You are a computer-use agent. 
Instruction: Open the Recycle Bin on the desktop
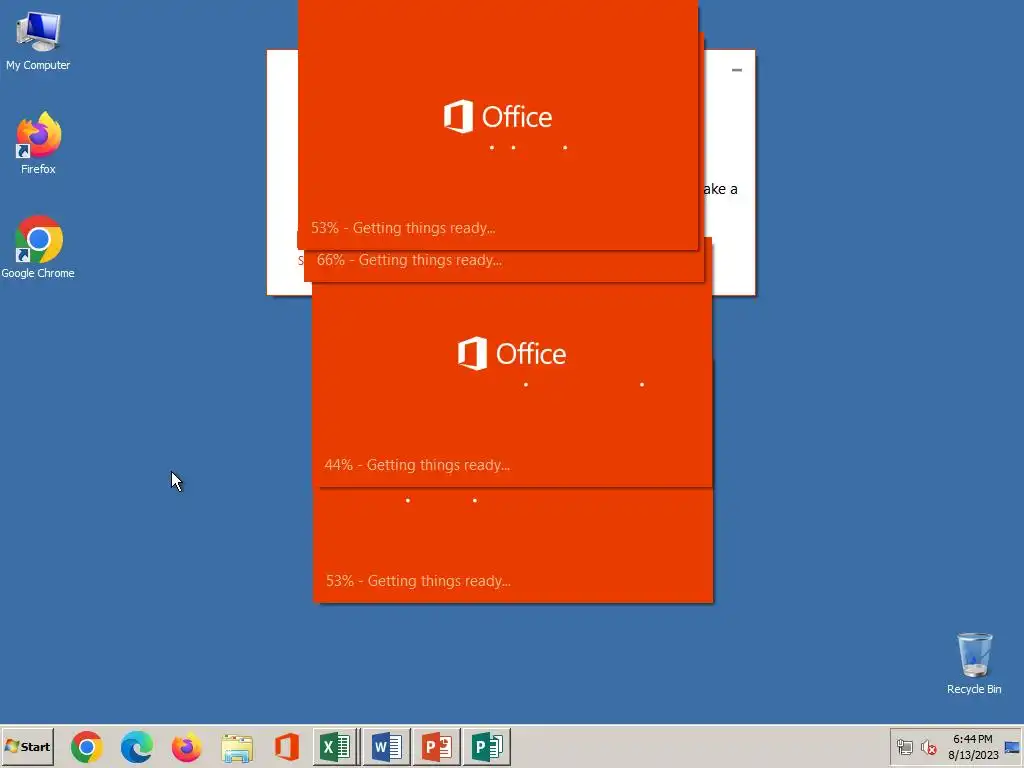[974, 664]
